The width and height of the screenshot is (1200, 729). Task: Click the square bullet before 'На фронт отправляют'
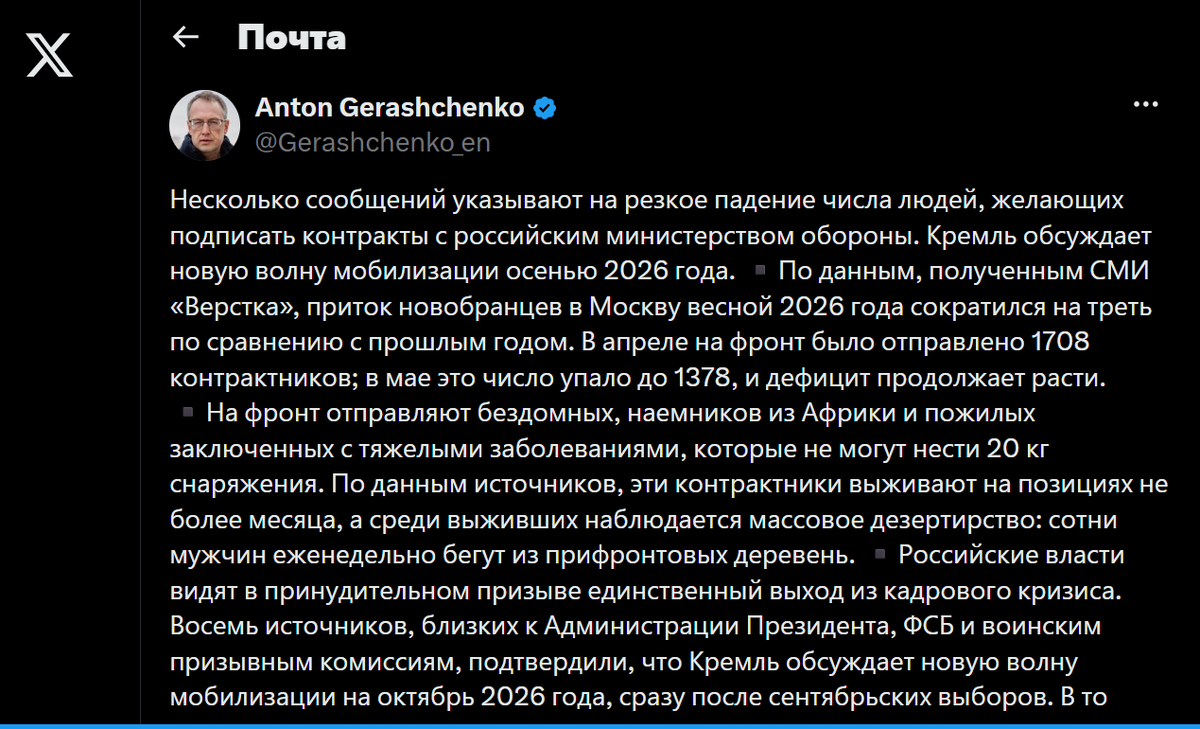click(x=188, y=412)
